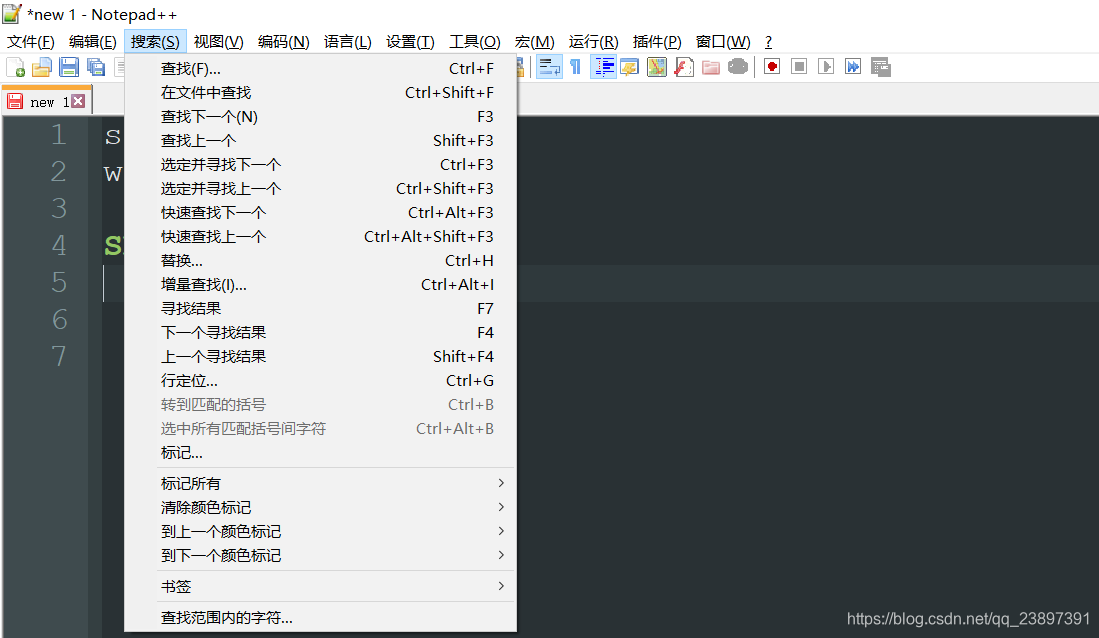Screen dimensions: 1099x638
Task: Choose 在文件中查找 menu entry
Action: click(x=321, y=93)
